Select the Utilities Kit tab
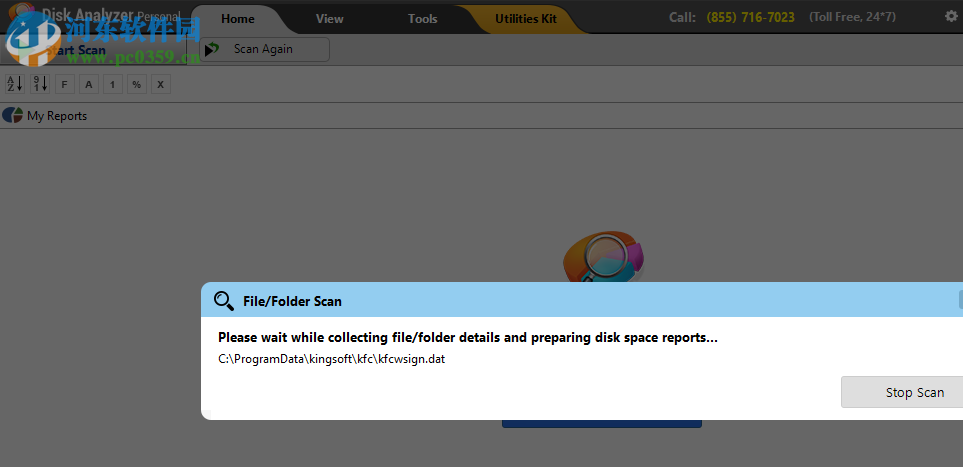Screen dimensions: 963x467 point(526,19)
